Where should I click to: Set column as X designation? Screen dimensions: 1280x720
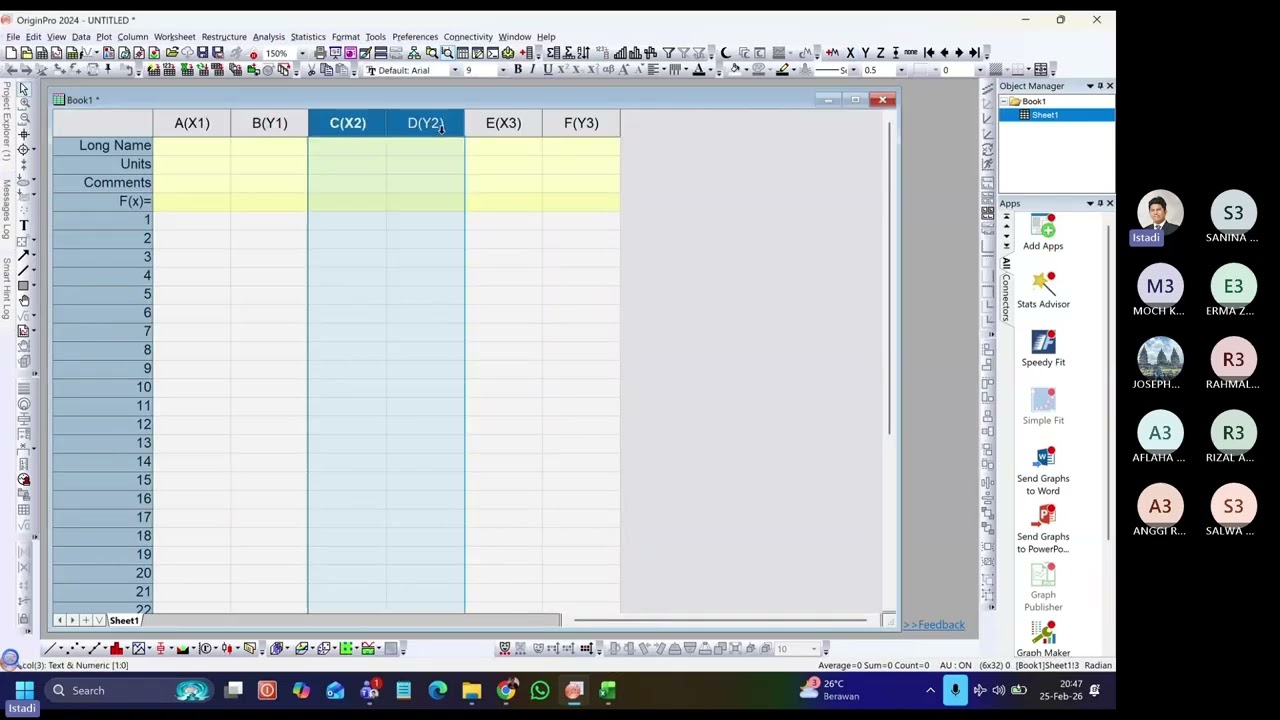point(850,52)
